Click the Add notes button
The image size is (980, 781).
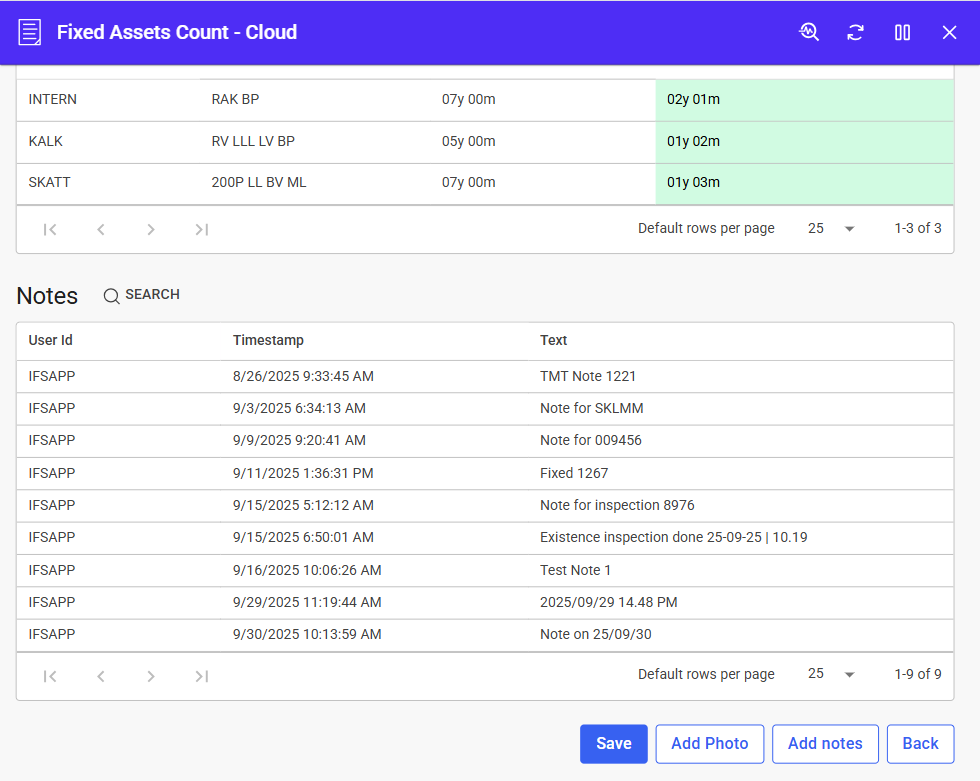click(x=824, y=743)
